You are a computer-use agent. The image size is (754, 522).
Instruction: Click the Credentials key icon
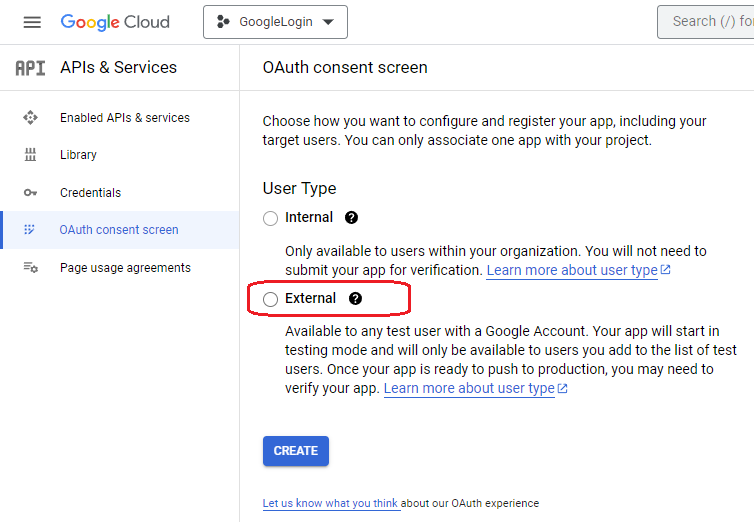pyautogui.click(x=30, y=193)
